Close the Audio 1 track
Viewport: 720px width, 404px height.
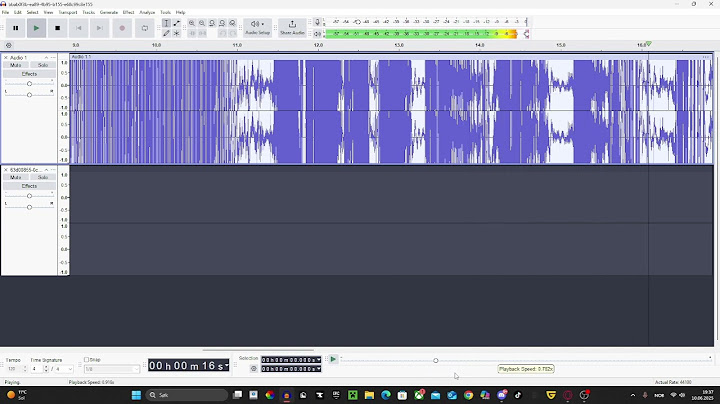pyautogui.click(x=6, y=58)
